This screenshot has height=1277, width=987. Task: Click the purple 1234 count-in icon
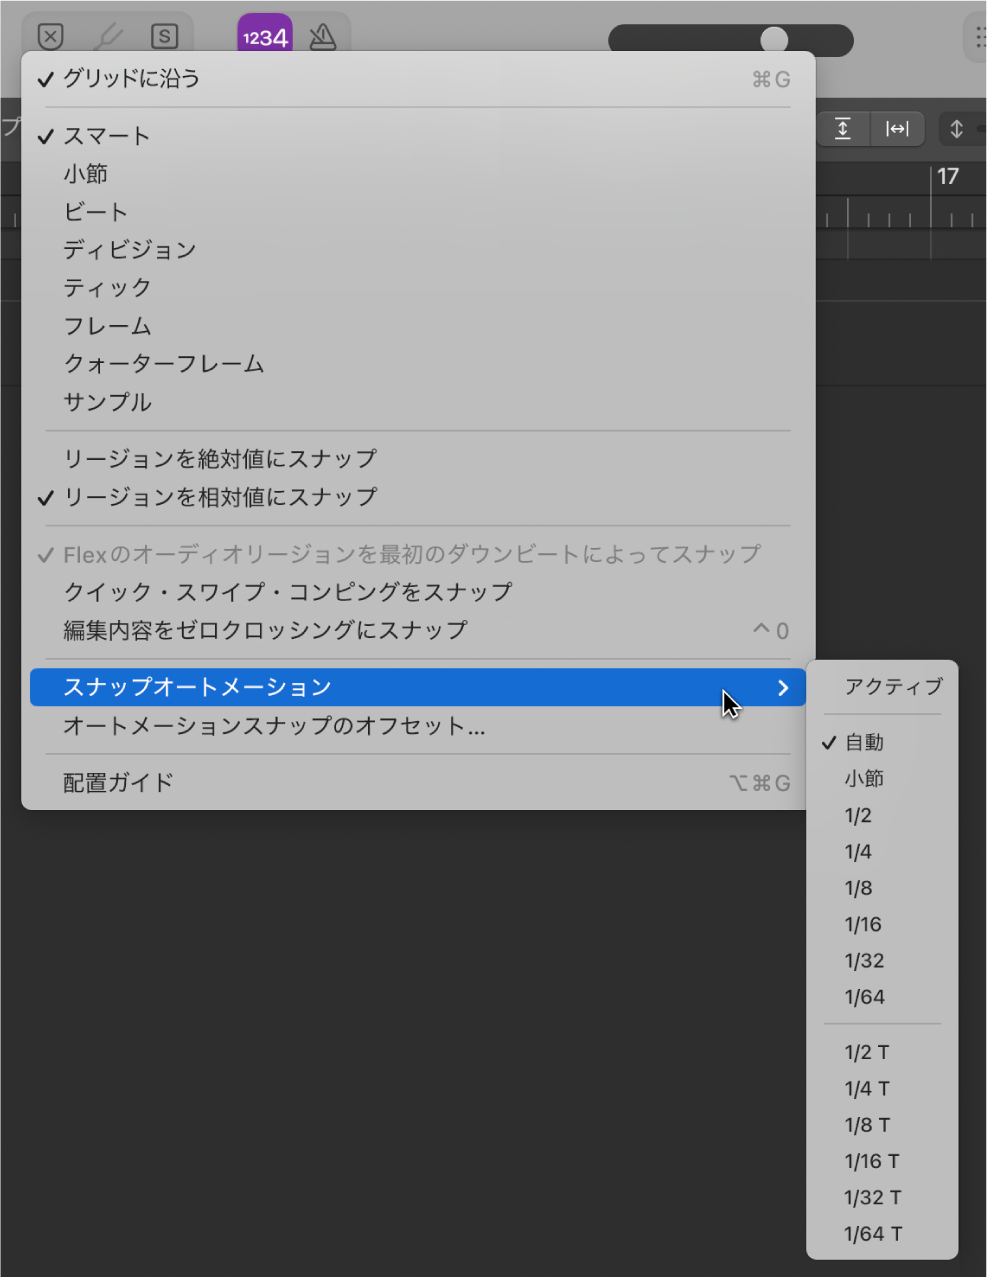pyautogui.click(x=264, y=36)
